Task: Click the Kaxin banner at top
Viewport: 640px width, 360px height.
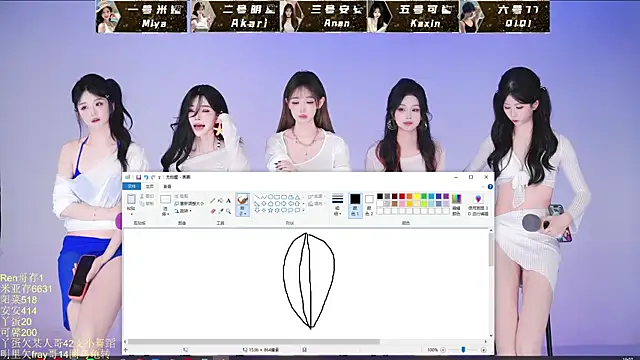Action: (x=413, y=17)
